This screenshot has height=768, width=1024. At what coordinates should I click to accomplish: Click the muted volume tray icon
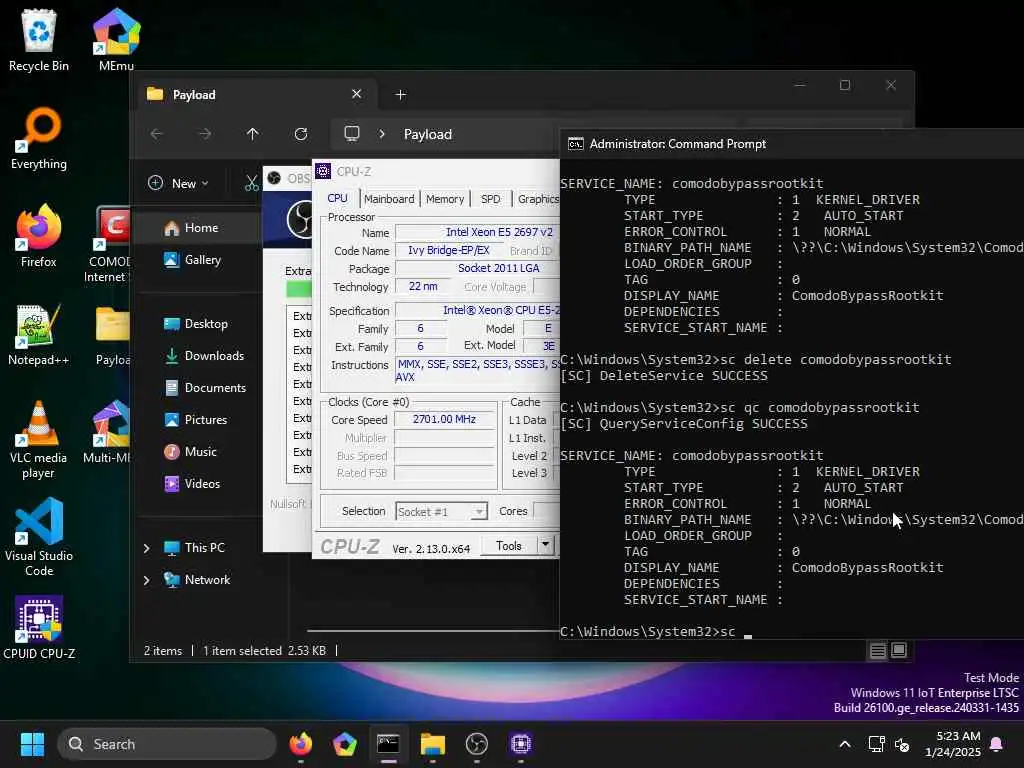[x=902, y=744]
